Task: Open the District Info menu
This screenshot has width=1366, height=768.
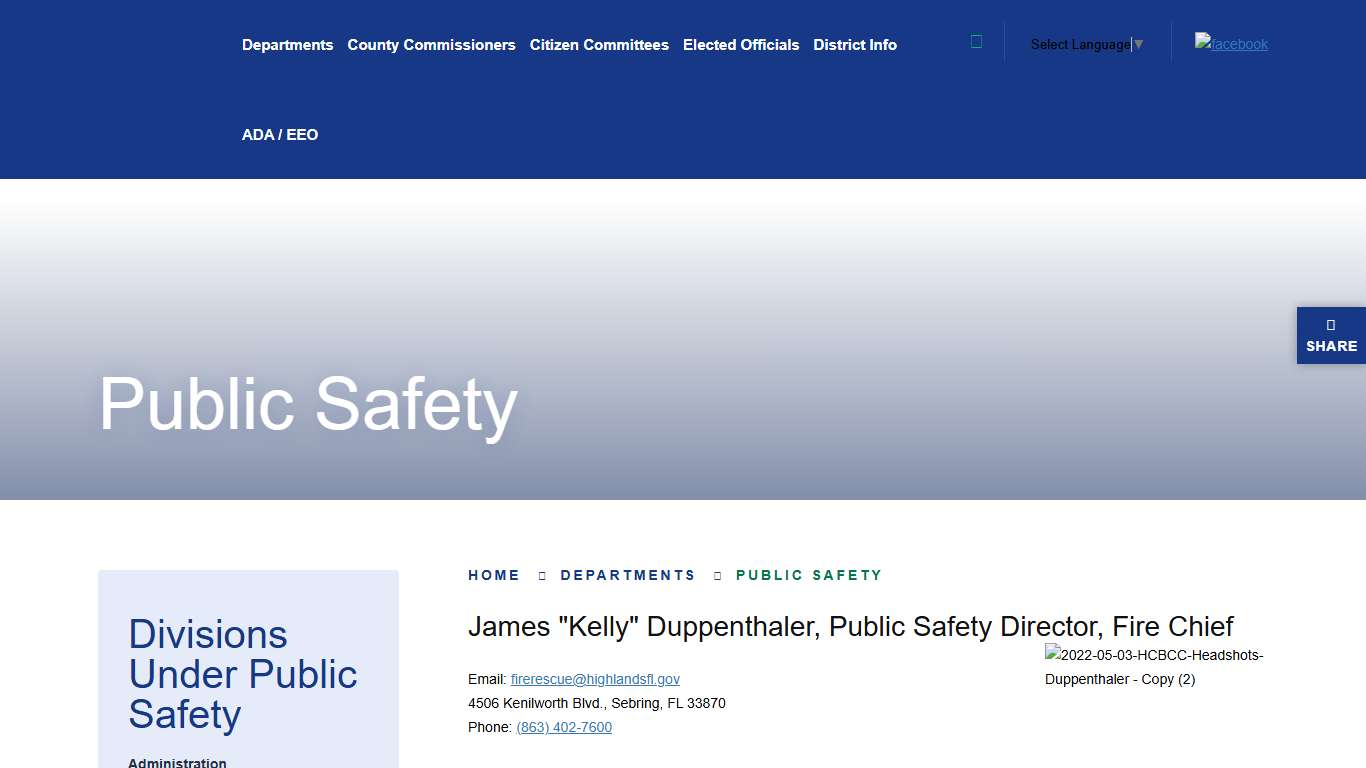Action: pyautogui.click(x=855, y=45)
